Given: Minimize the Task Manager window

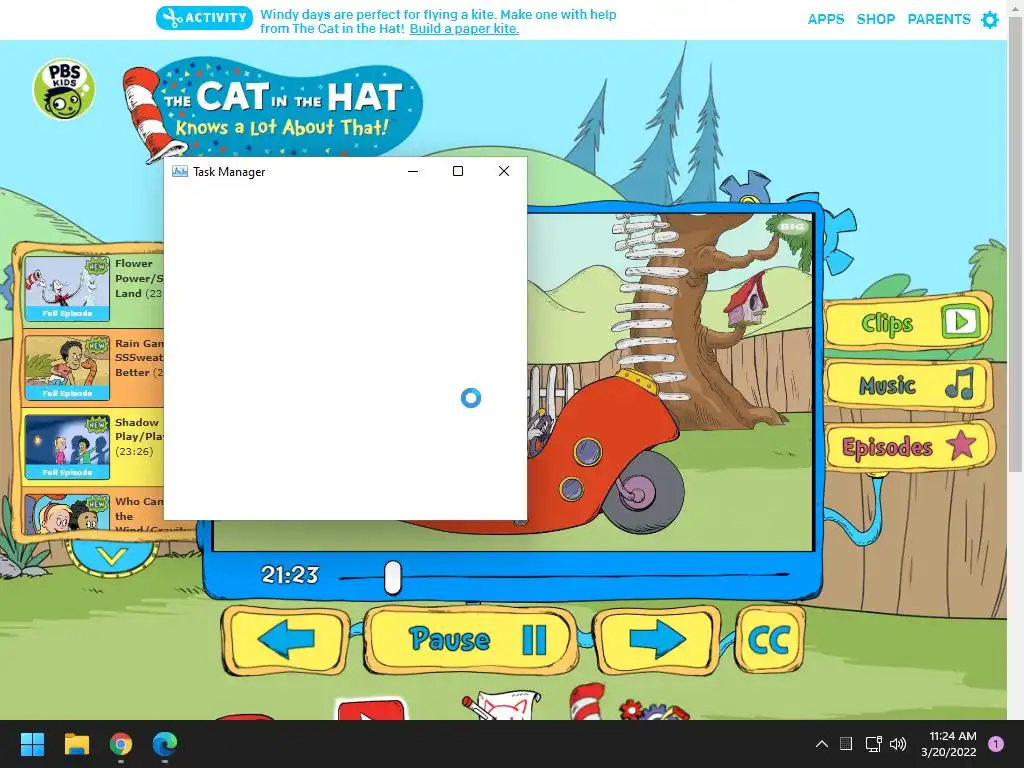Looking at the screenshot, I should click(413, 171).
